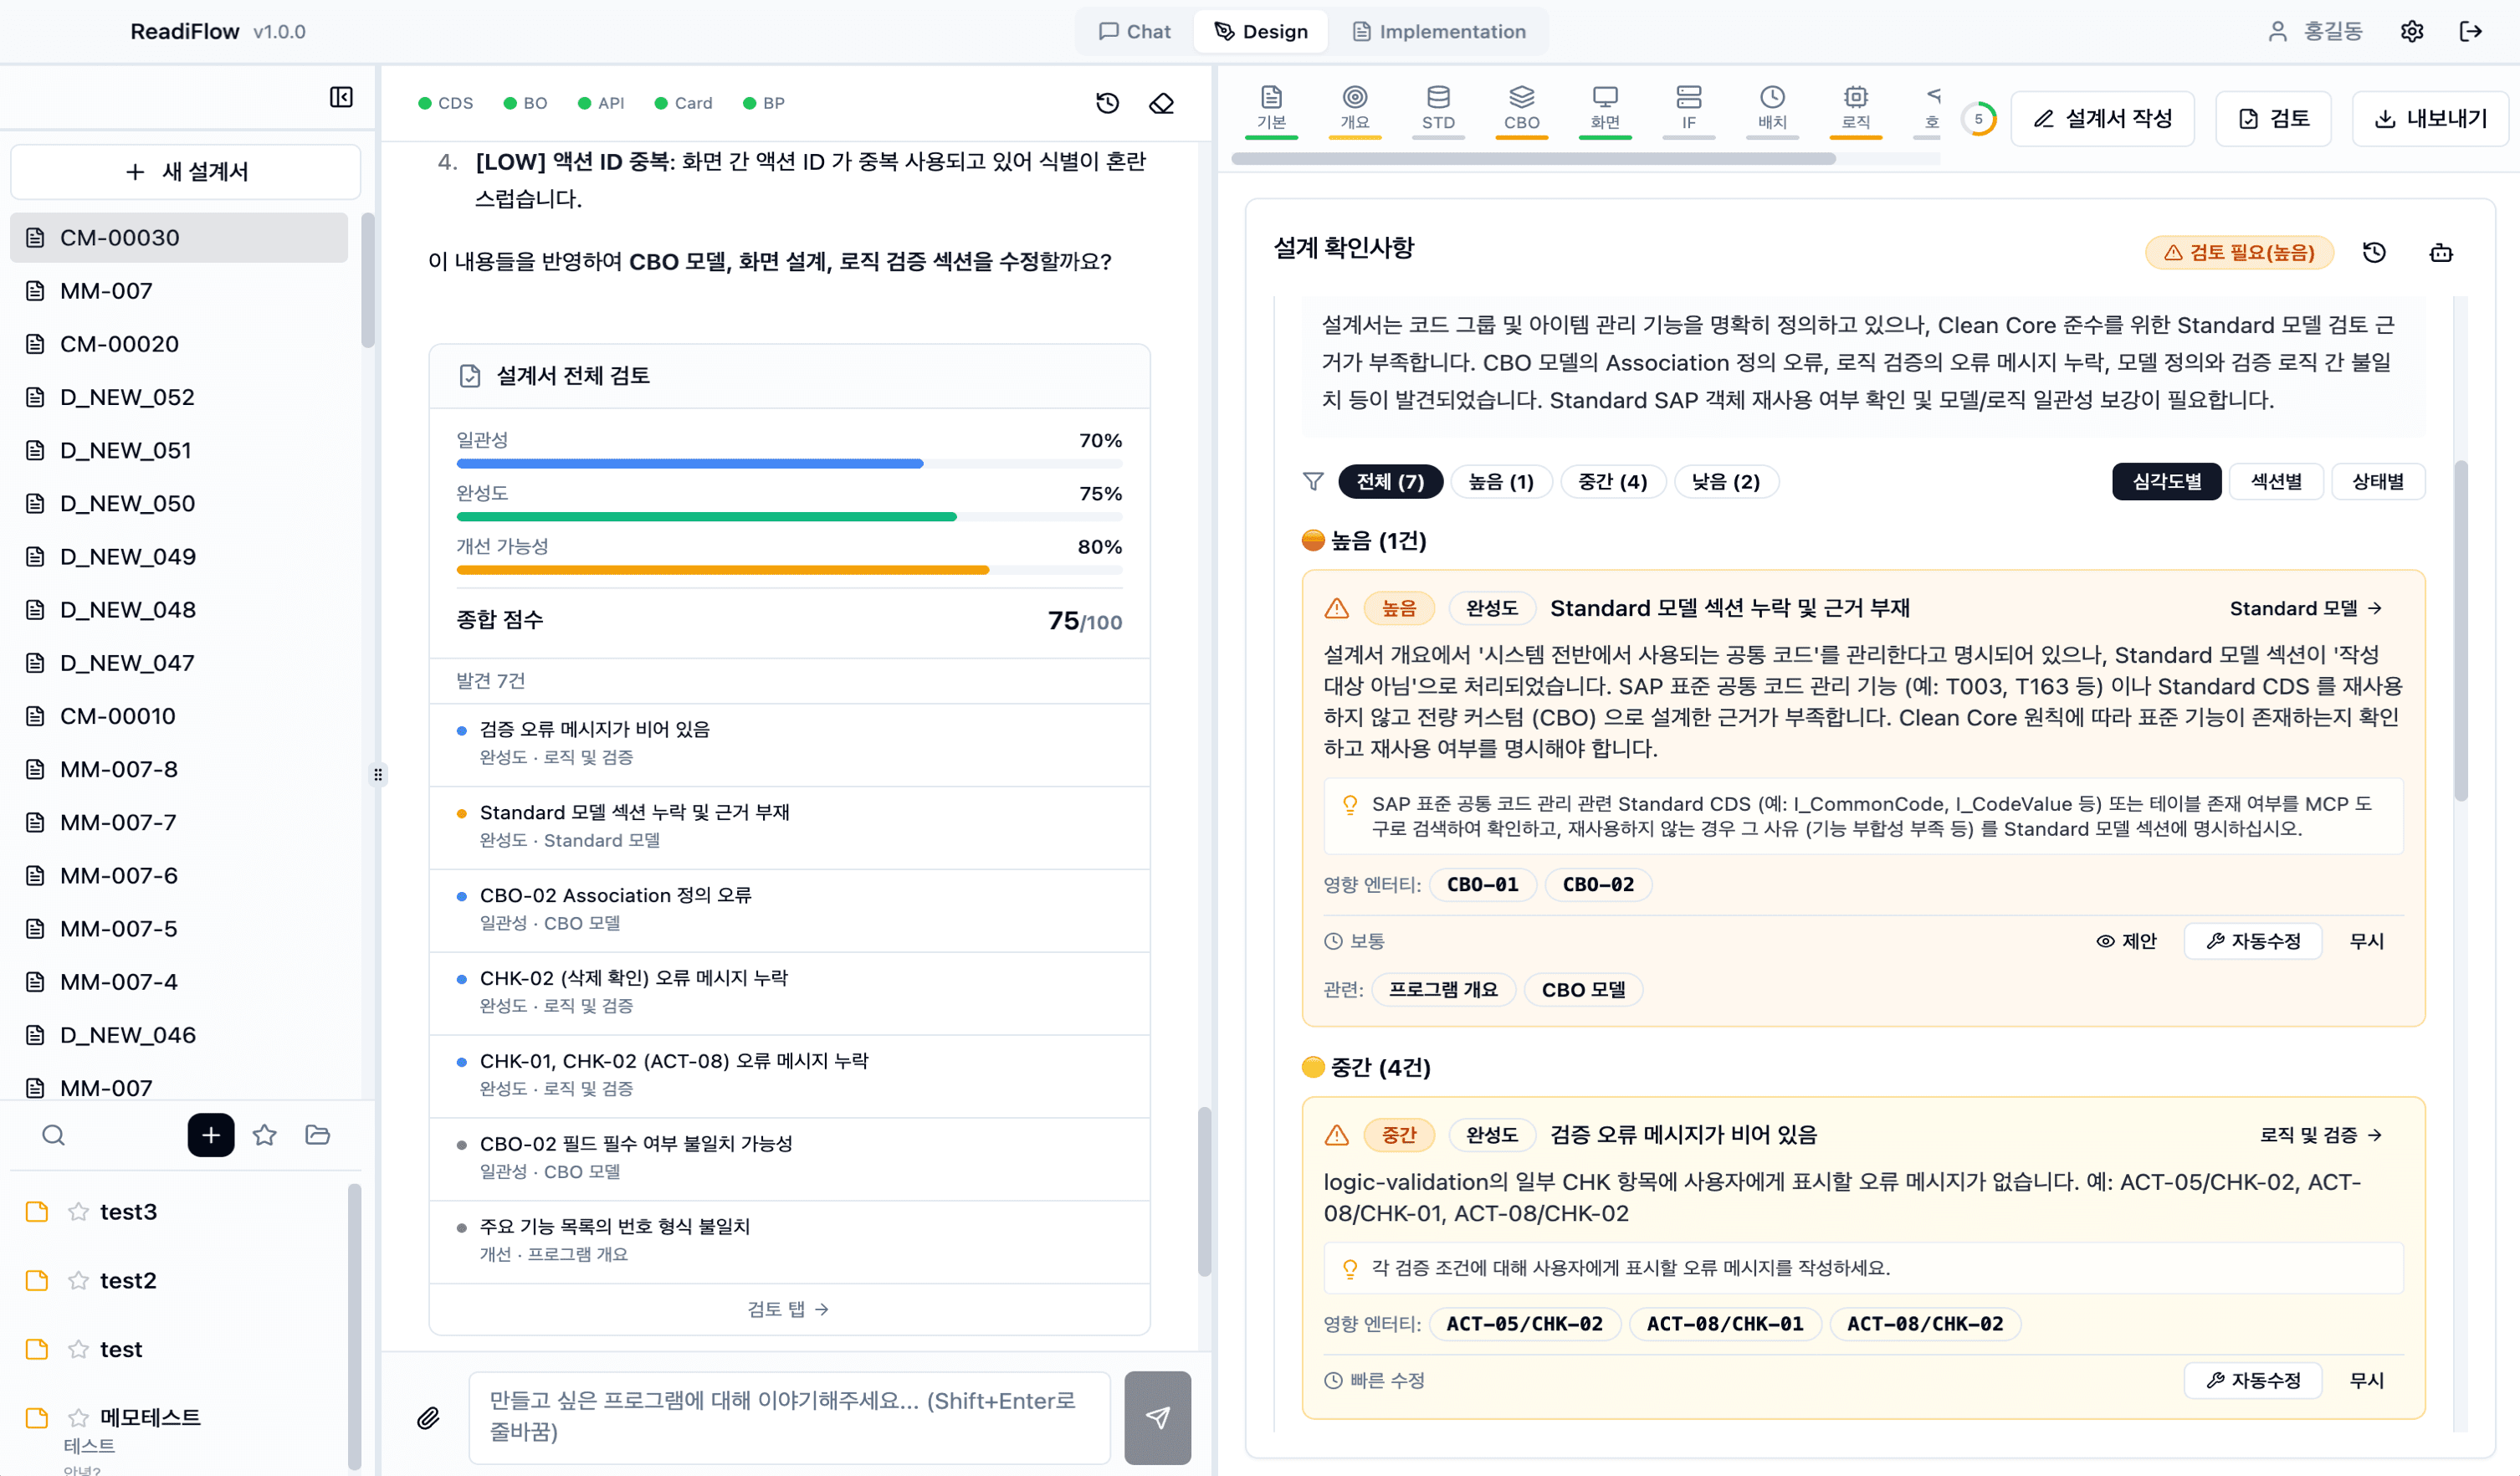
Task: Click the star favorites icon in sidebar
Action: [264, 1135]
